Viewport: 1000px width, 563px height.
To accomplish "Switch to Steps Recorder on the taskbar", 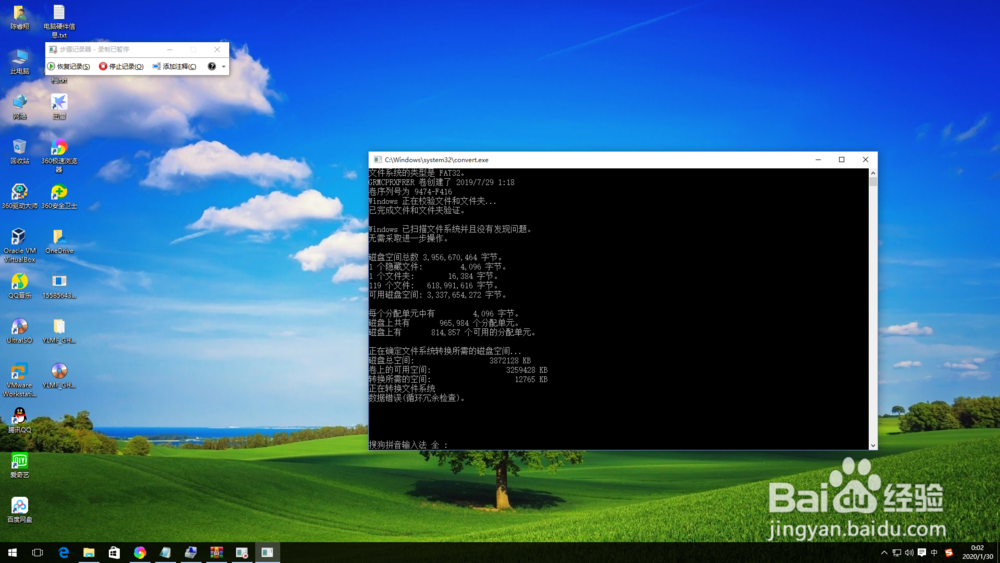I will 242,552.
